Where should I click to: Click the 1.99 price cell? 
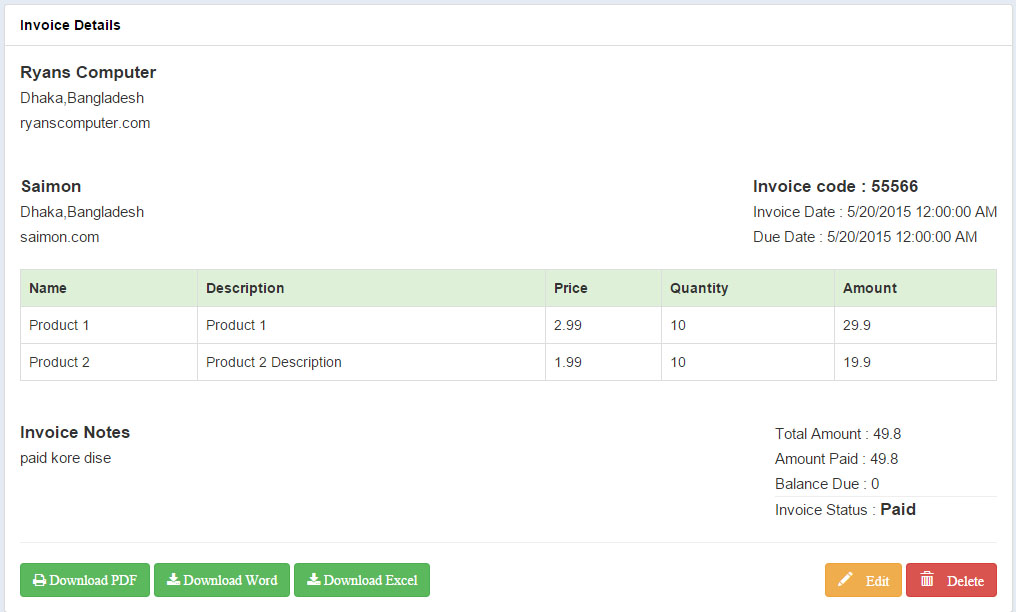coord(568,362)
